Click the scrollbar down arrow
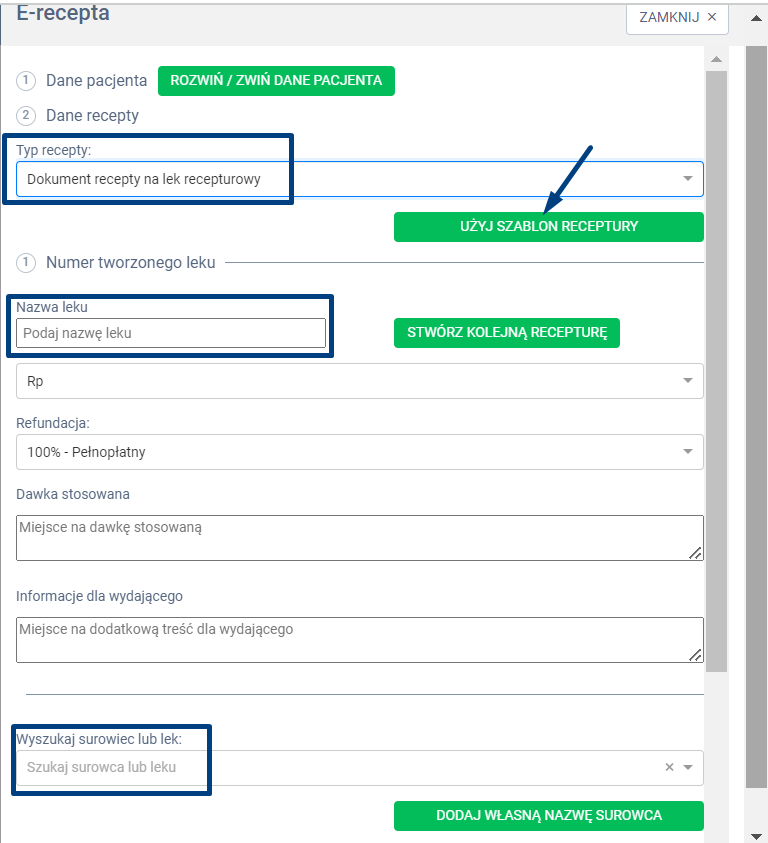The image size is (768, 843). coord(756,835)
